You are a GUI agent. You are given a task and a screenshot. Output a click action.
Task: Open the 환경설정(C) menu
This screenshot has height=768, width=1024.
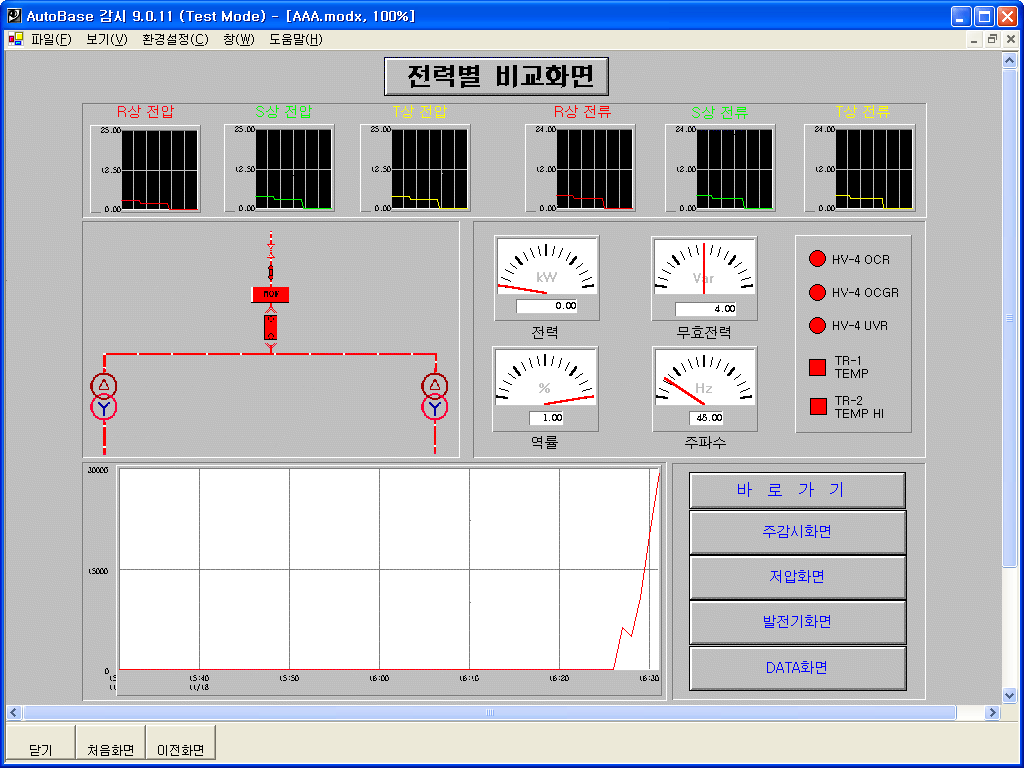pos(175,40)
